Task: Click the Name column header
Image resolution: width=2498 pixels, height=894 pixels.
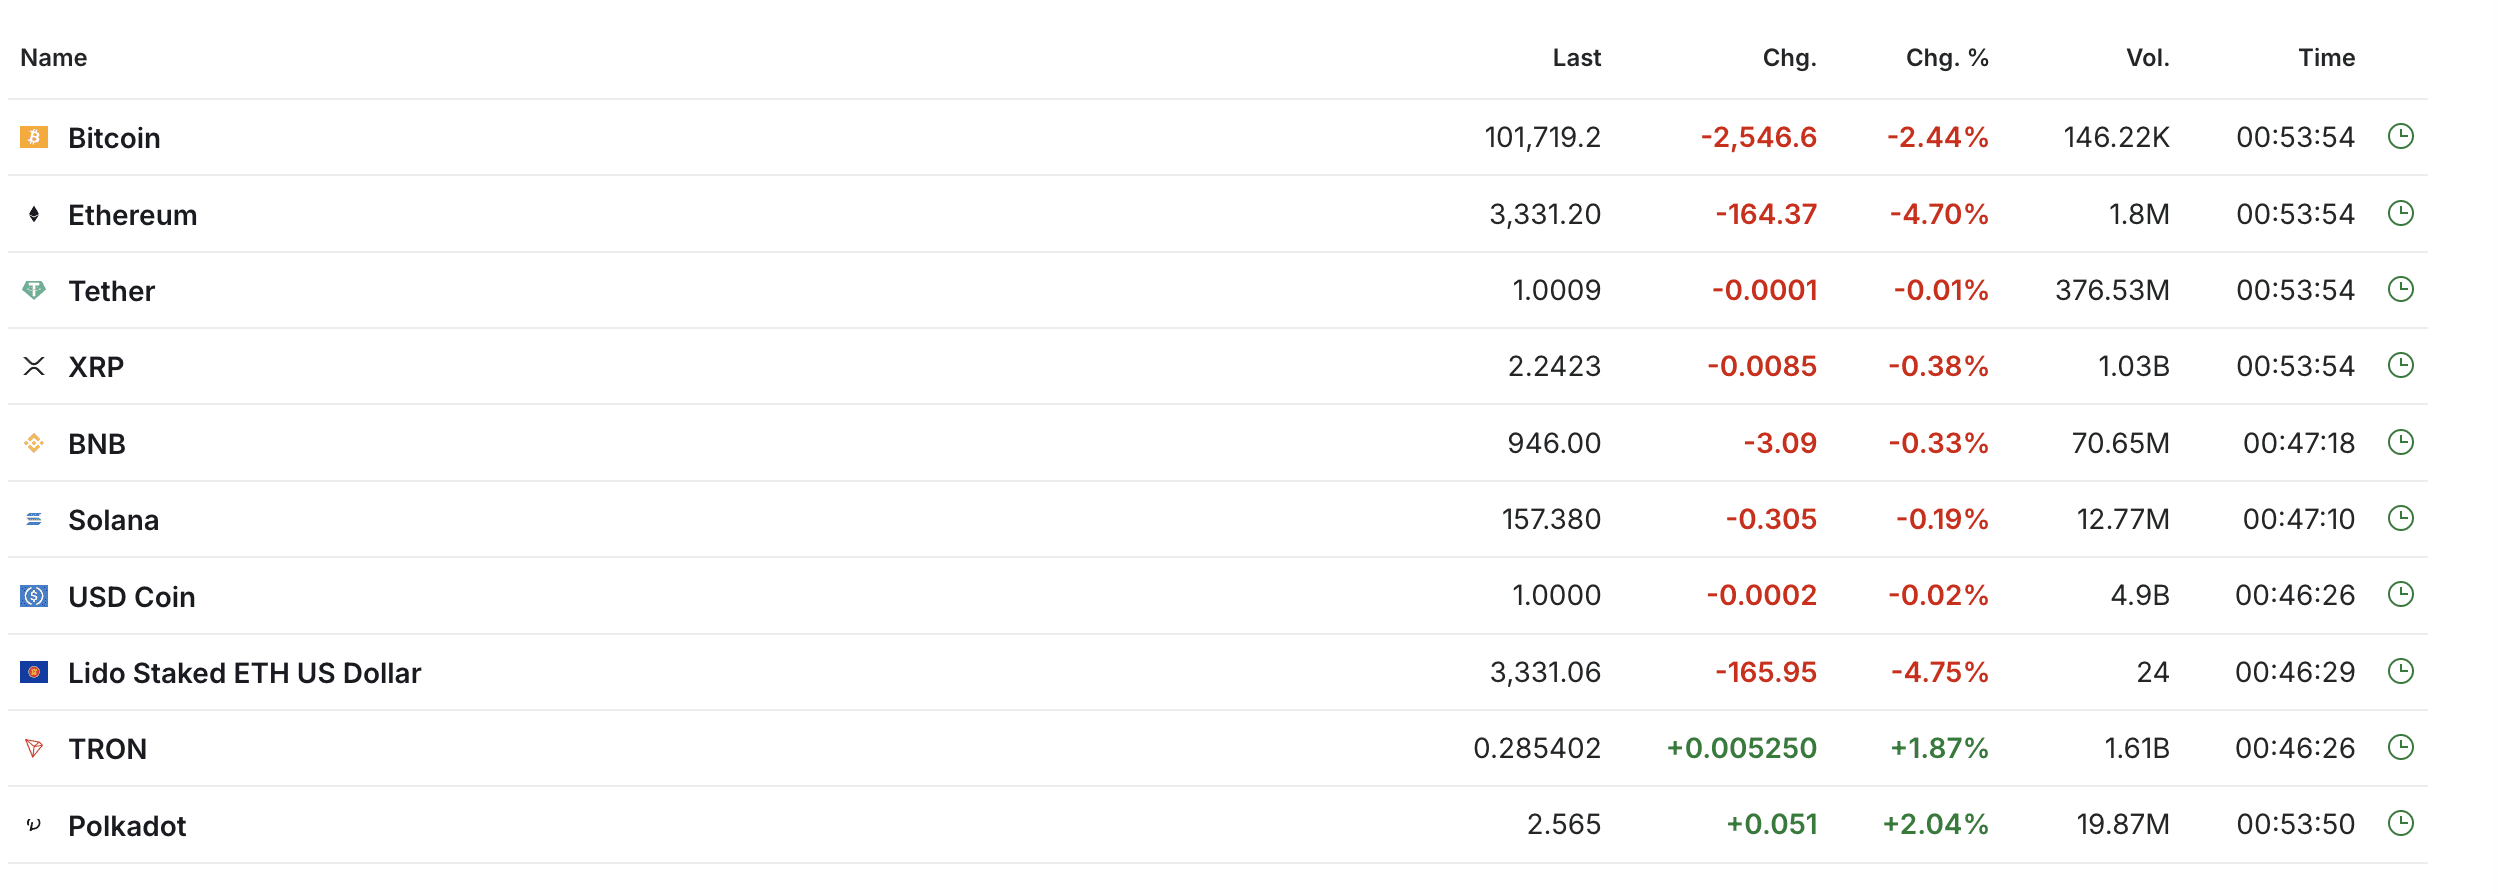Action: [55, 57]
